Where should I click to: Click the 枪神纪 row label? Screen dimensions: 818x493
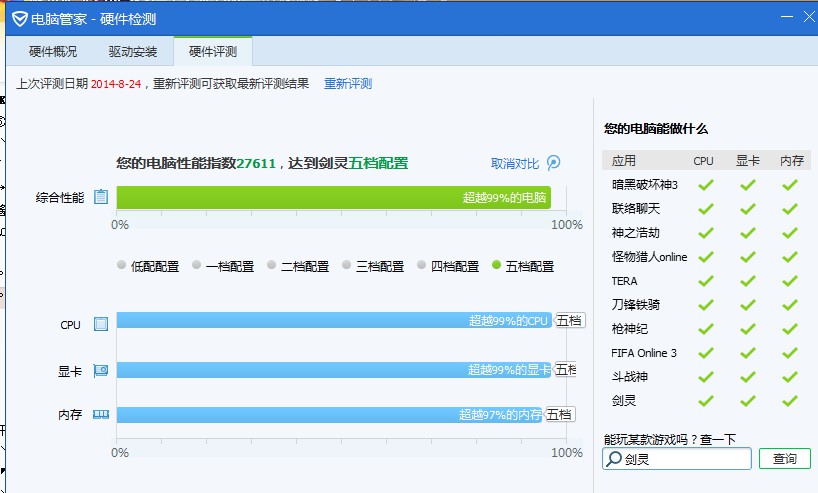pos(630,329)
